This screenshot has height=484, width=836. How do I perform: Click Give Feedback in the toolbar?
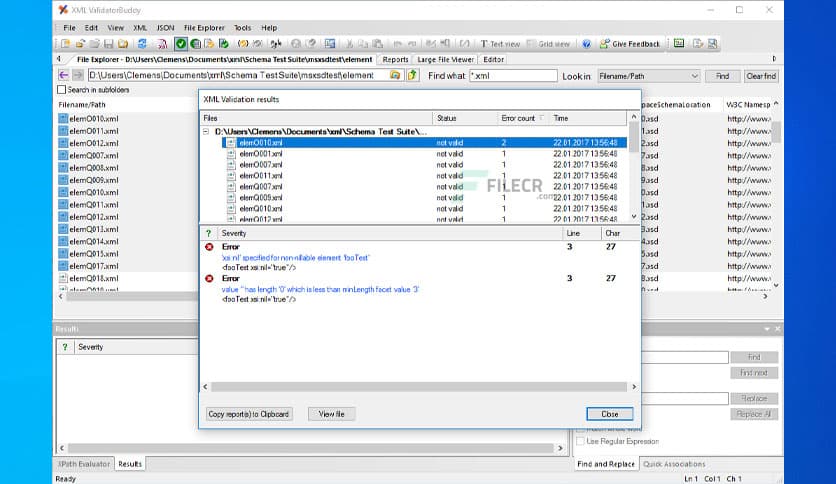630,44
